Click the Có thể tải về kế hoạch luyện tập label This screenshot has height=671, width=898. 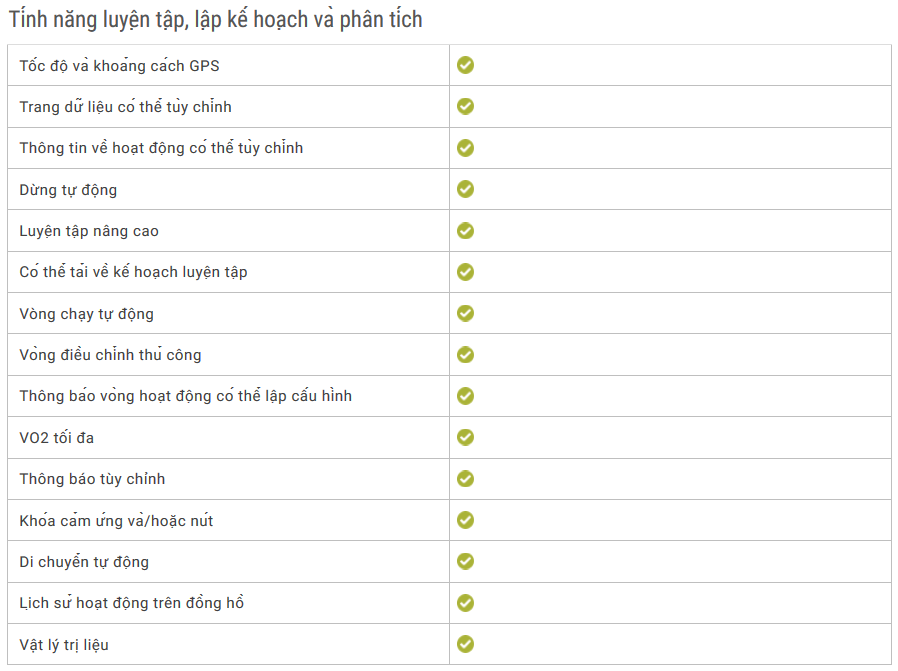[x=133, y=272]
